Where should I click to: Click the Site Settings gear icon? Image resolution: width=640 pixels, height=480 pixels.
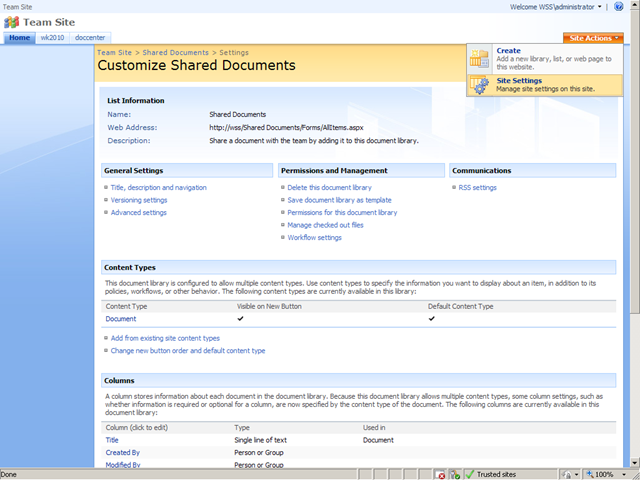click(479, 85)
